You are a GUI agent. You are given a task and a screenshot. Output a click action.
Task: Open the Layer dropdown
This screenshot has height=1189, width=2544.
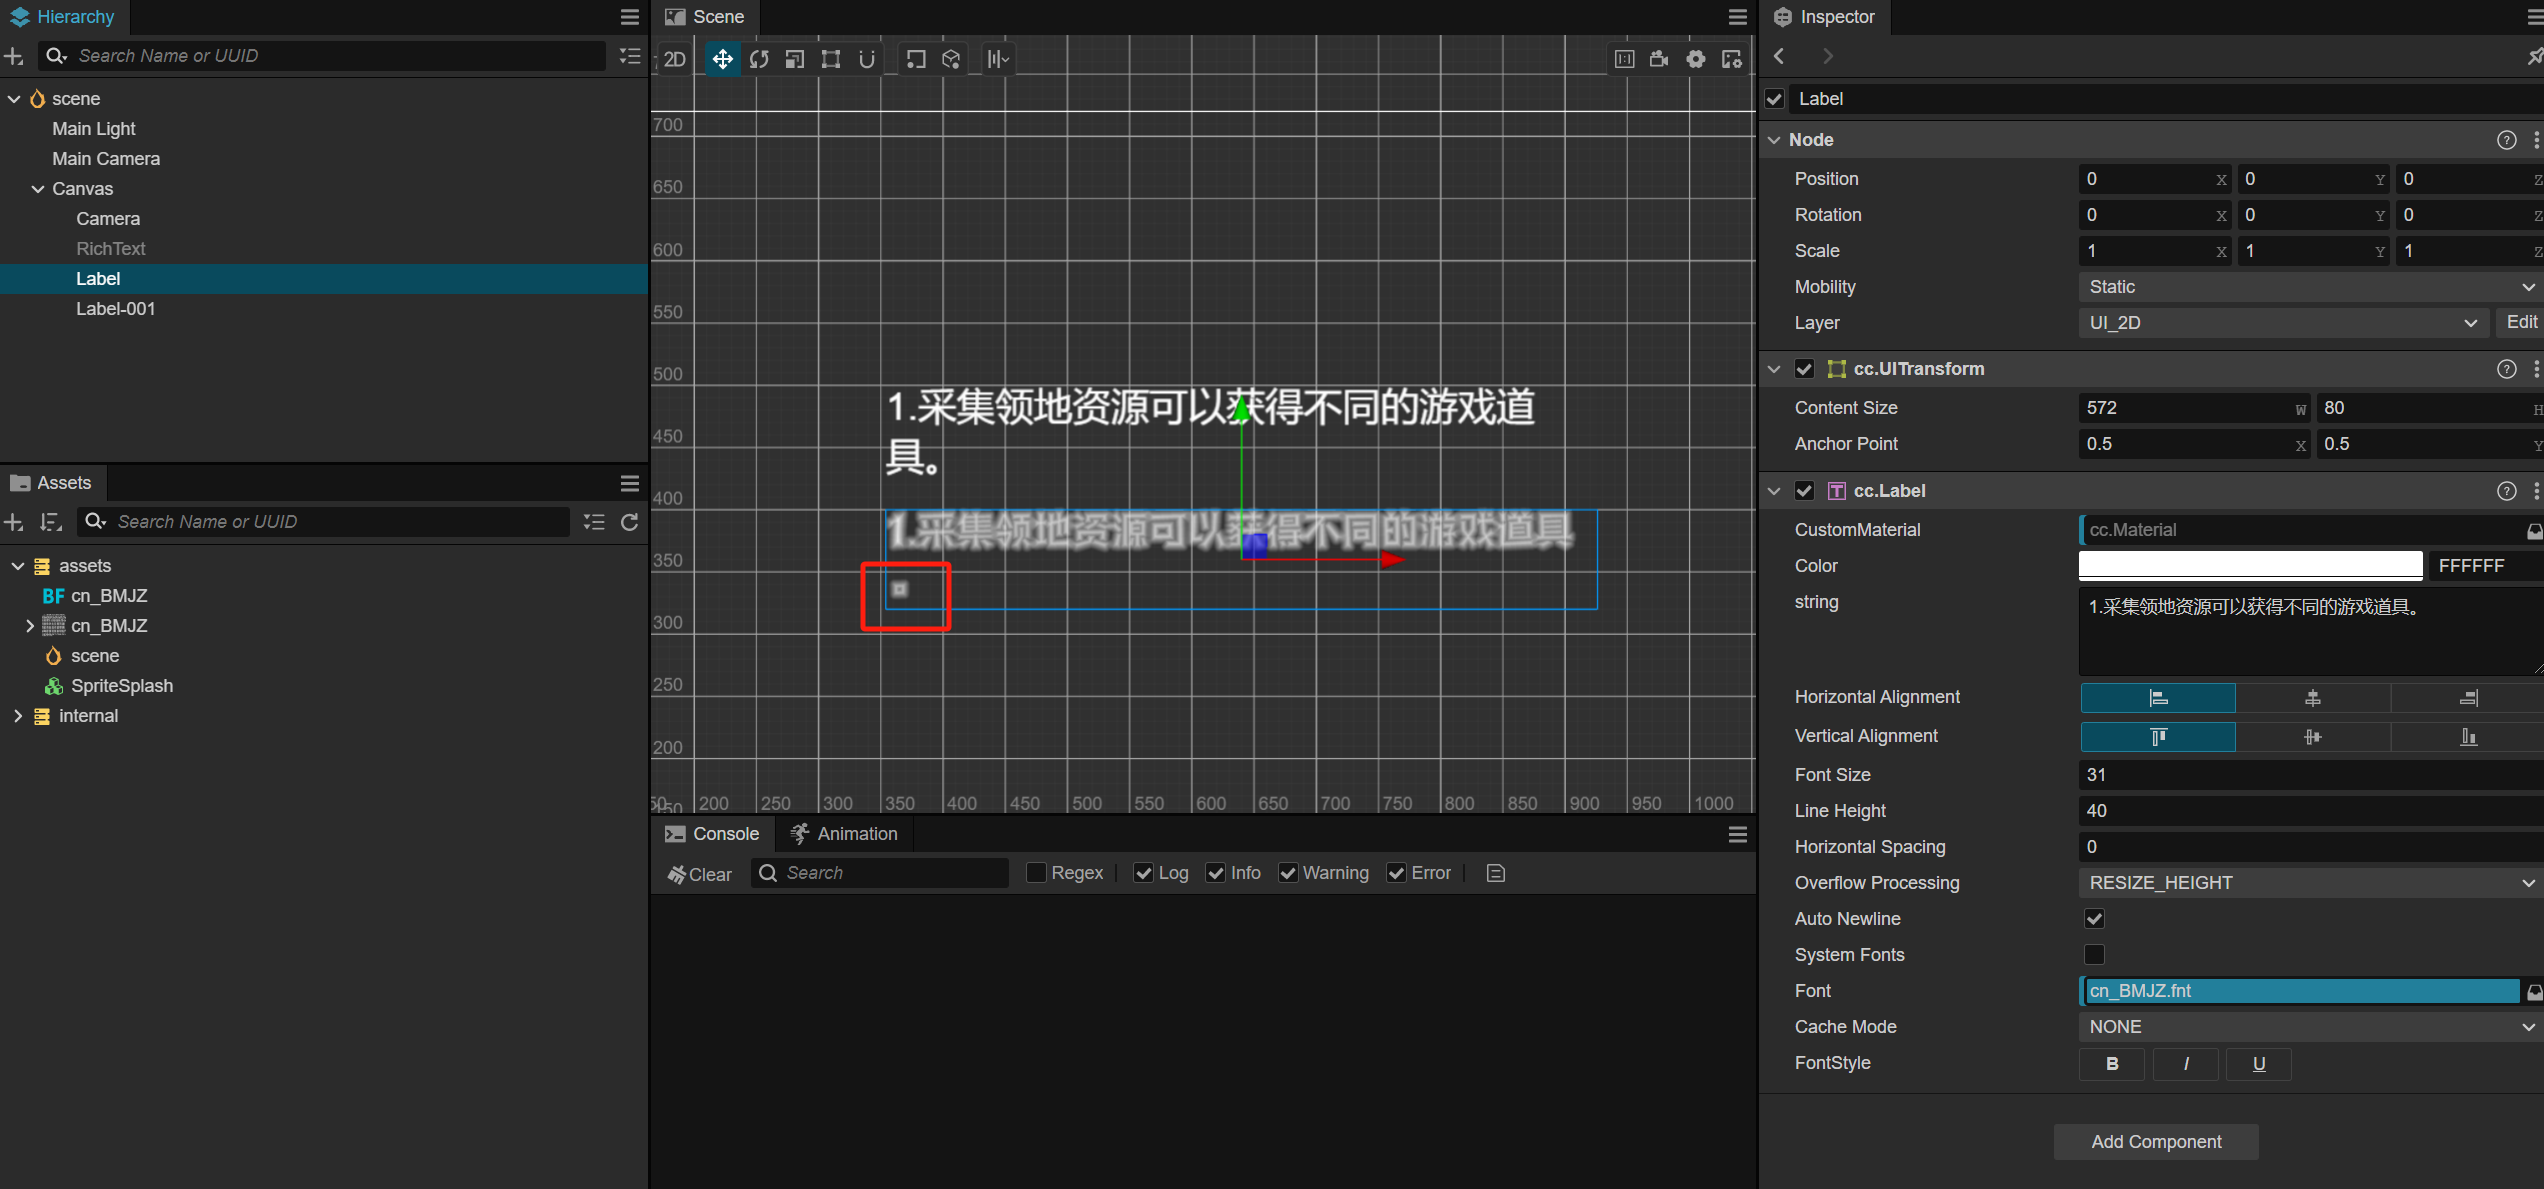(x=2284, y=323)
